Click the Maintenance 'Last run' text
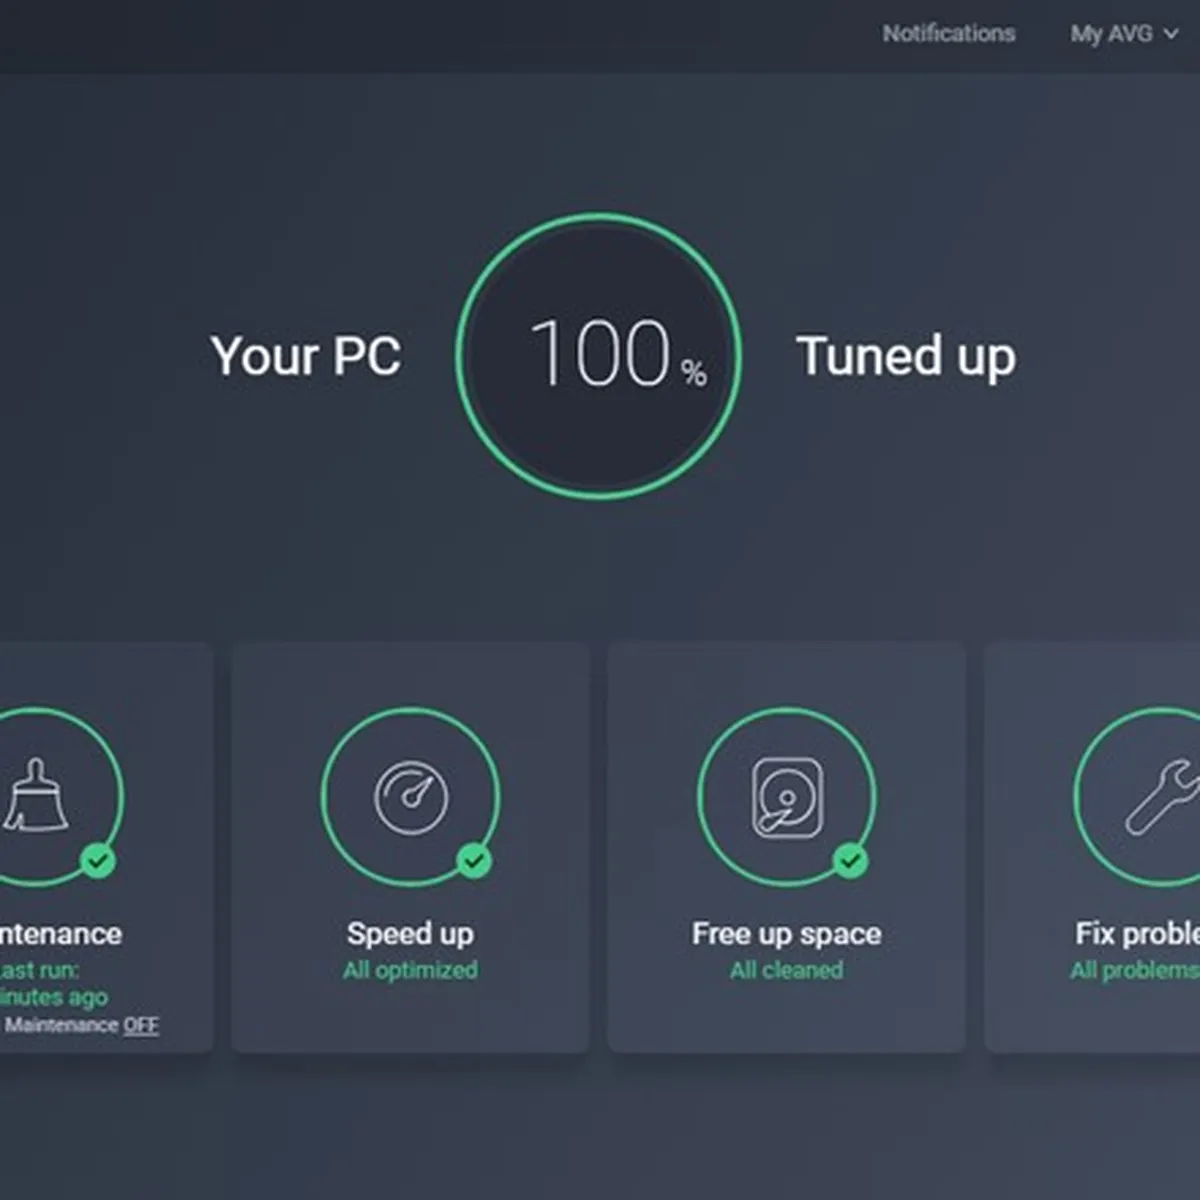1200x1200 pixels. [x=39, y=970]
